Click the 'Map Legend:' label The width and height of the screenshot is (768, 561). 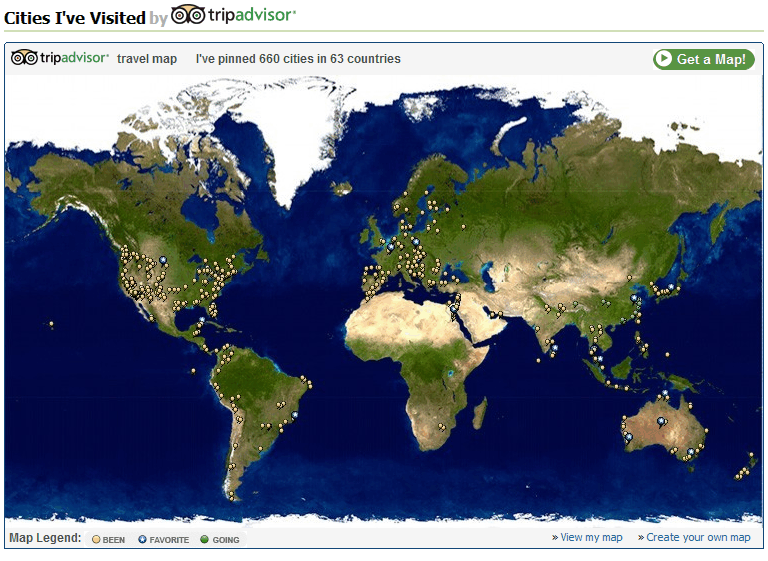[x=45, y=538]
